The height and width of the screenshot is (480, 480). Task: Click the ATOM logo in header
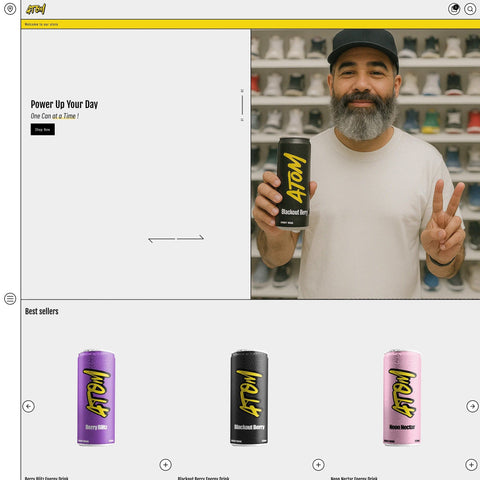pos(36,9)
